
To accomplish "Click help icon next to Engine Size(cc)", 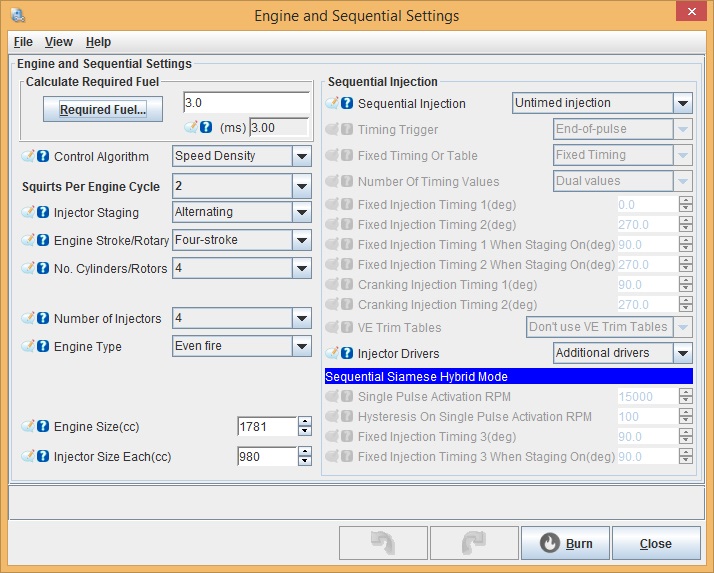I will (x=43, y=427).
